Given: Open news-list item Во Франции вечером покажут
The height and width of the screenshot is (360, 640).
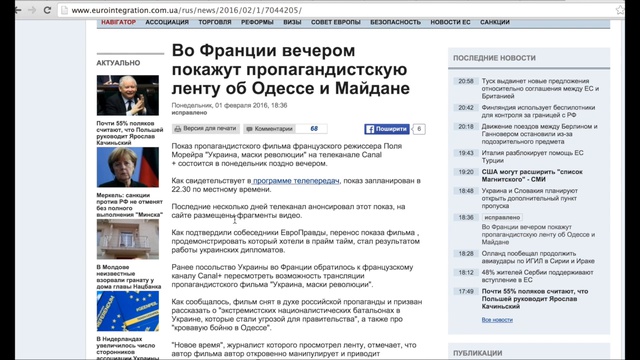Looking at the screenshot, I should click(538, 234).
